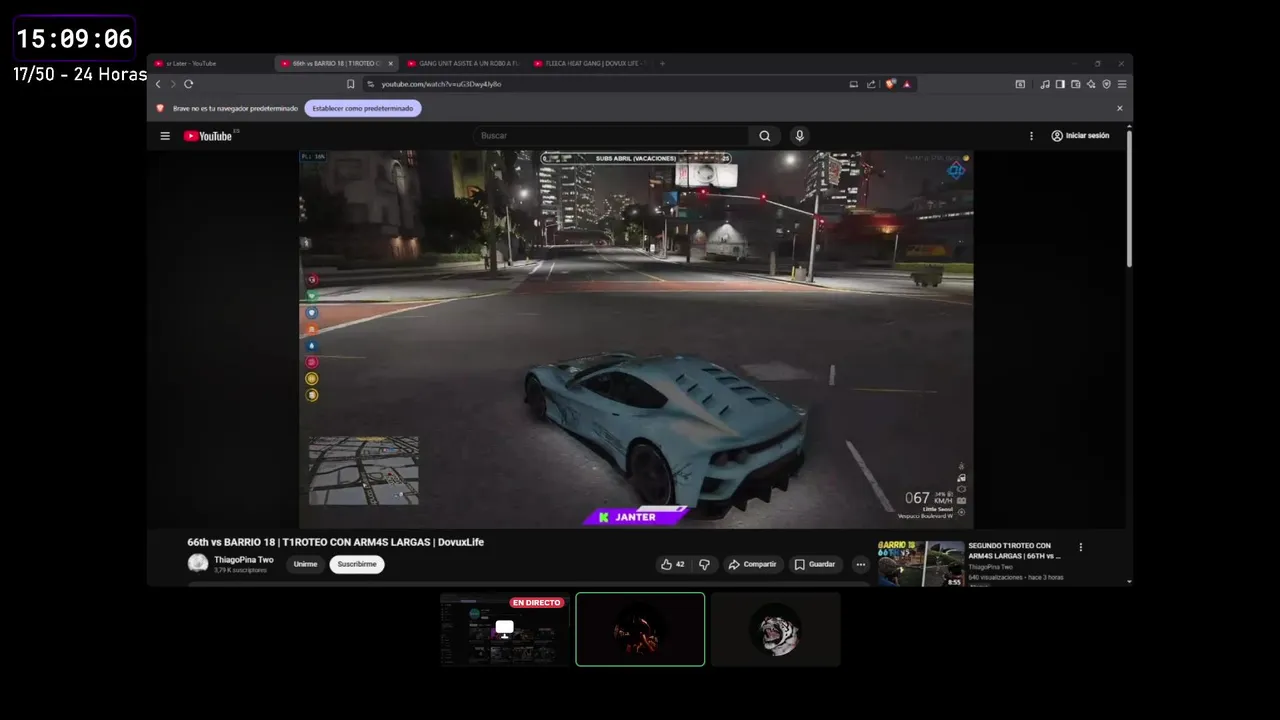Open recommended title 'SEGUNDO T1ROTEO CON ARM4S LARGAS'
This screenshot has width=1280, height=720.
coord(1014,551)
